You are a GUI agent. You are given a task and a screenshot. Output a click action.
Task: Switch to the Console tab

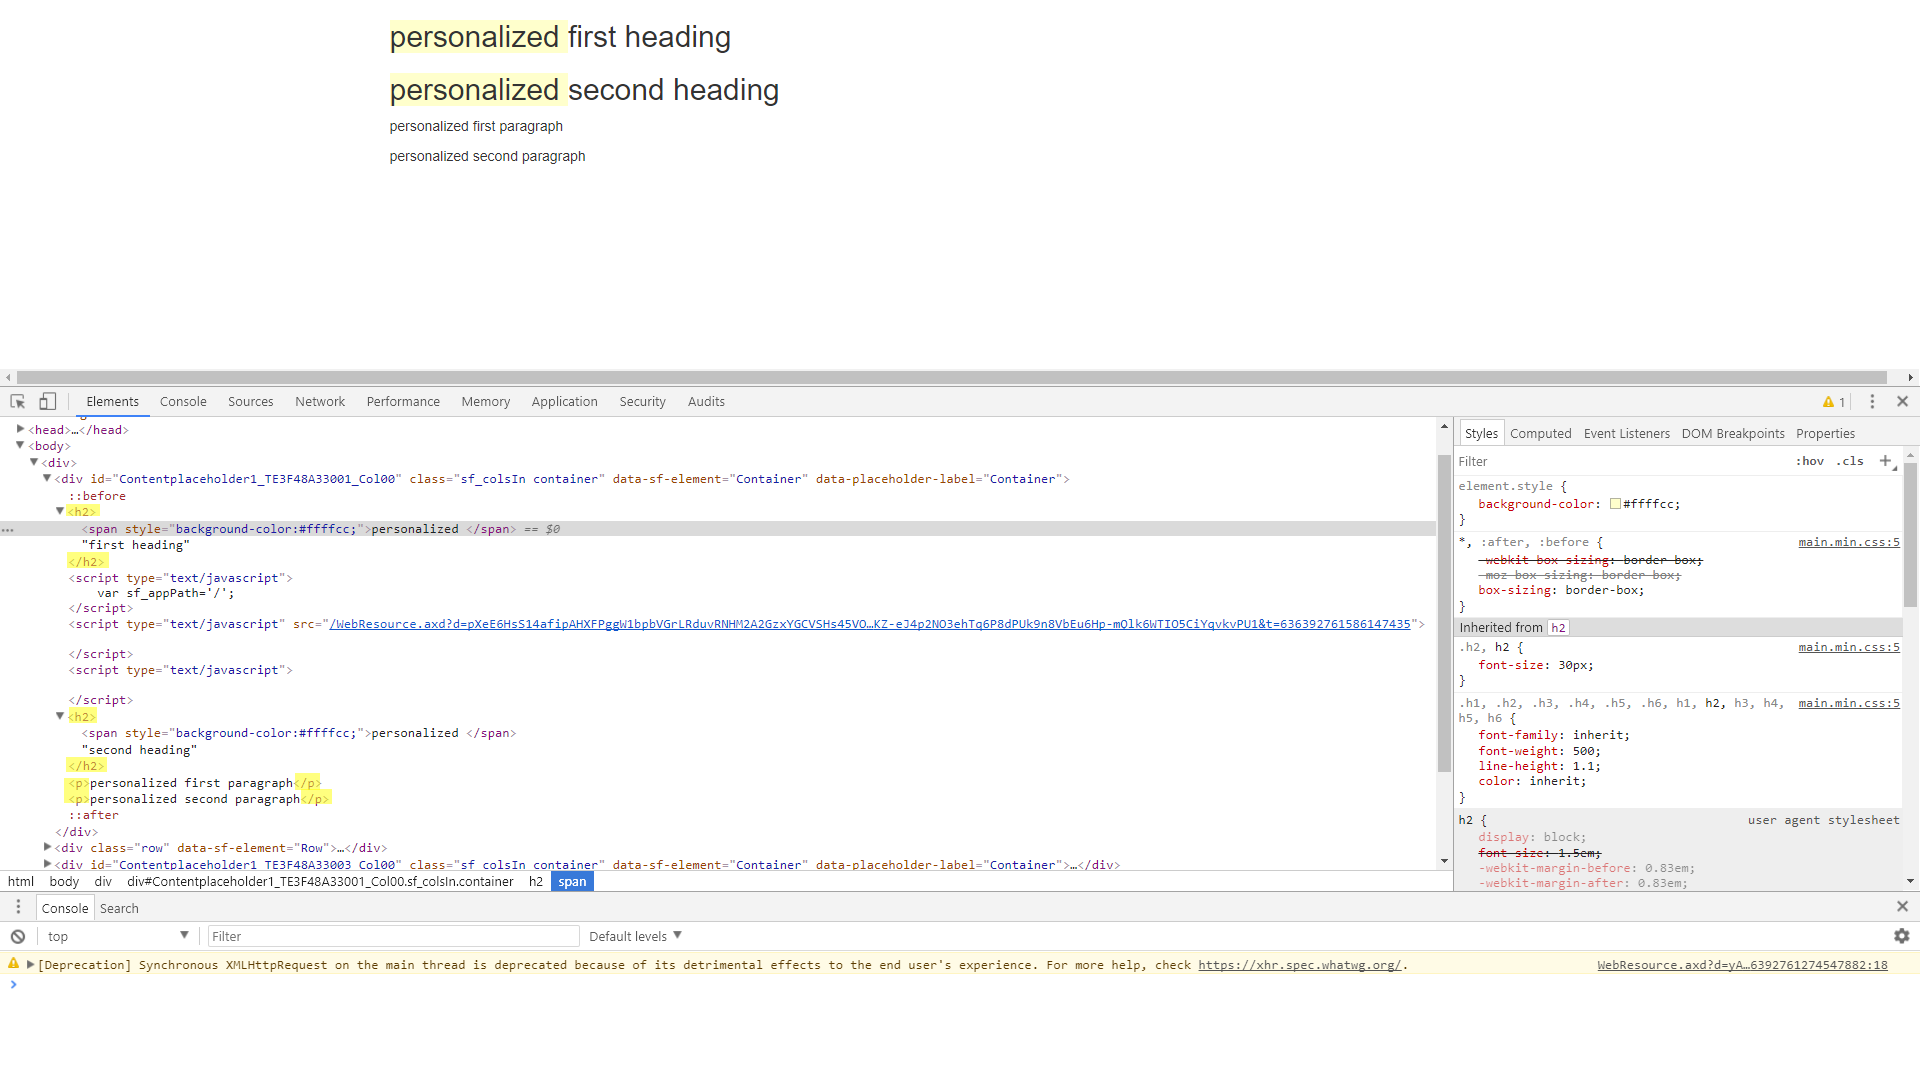183,401
